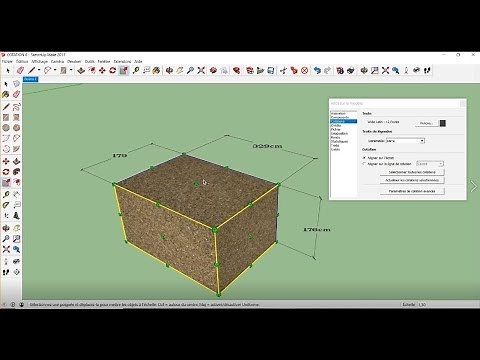
Task: Click 'Sélectionner toutes les cotations' button
Action: [x=412, y=172]
